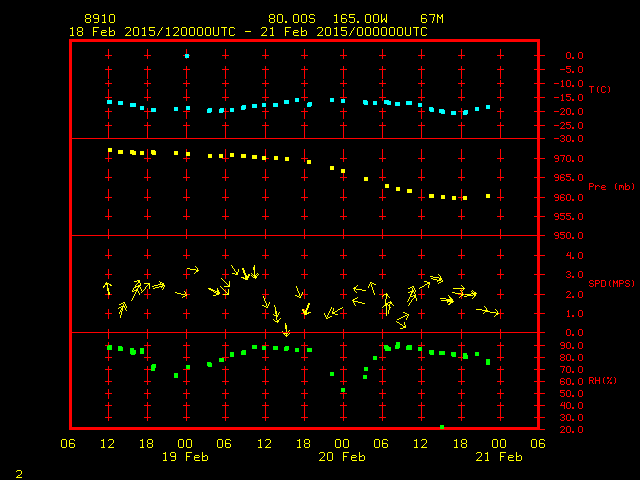Click the latitude value 80.00S
This screenshot has width=640, height=480.
point(289,19)
